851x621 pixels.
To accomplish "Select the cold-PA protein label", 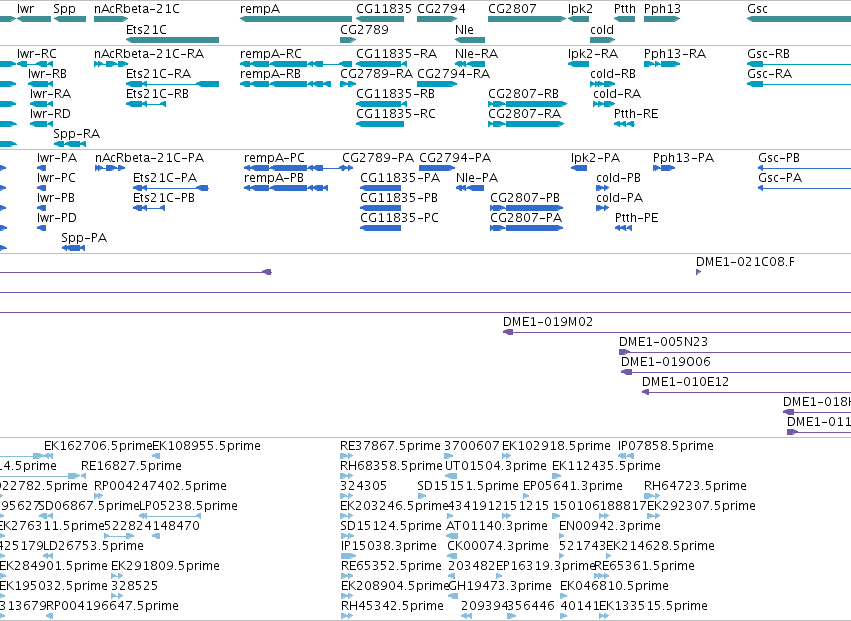I will [619, 198].
